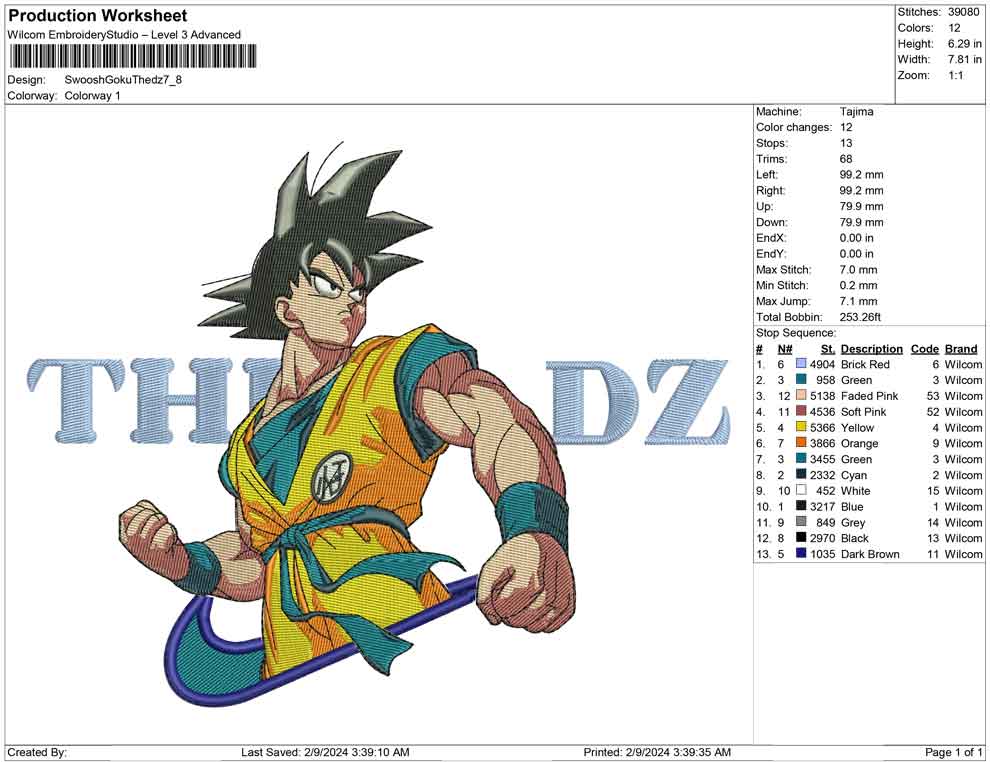The width and height of the screenshot is (990, 762).
Task: Click the St. column header
Action: [828, 348]
